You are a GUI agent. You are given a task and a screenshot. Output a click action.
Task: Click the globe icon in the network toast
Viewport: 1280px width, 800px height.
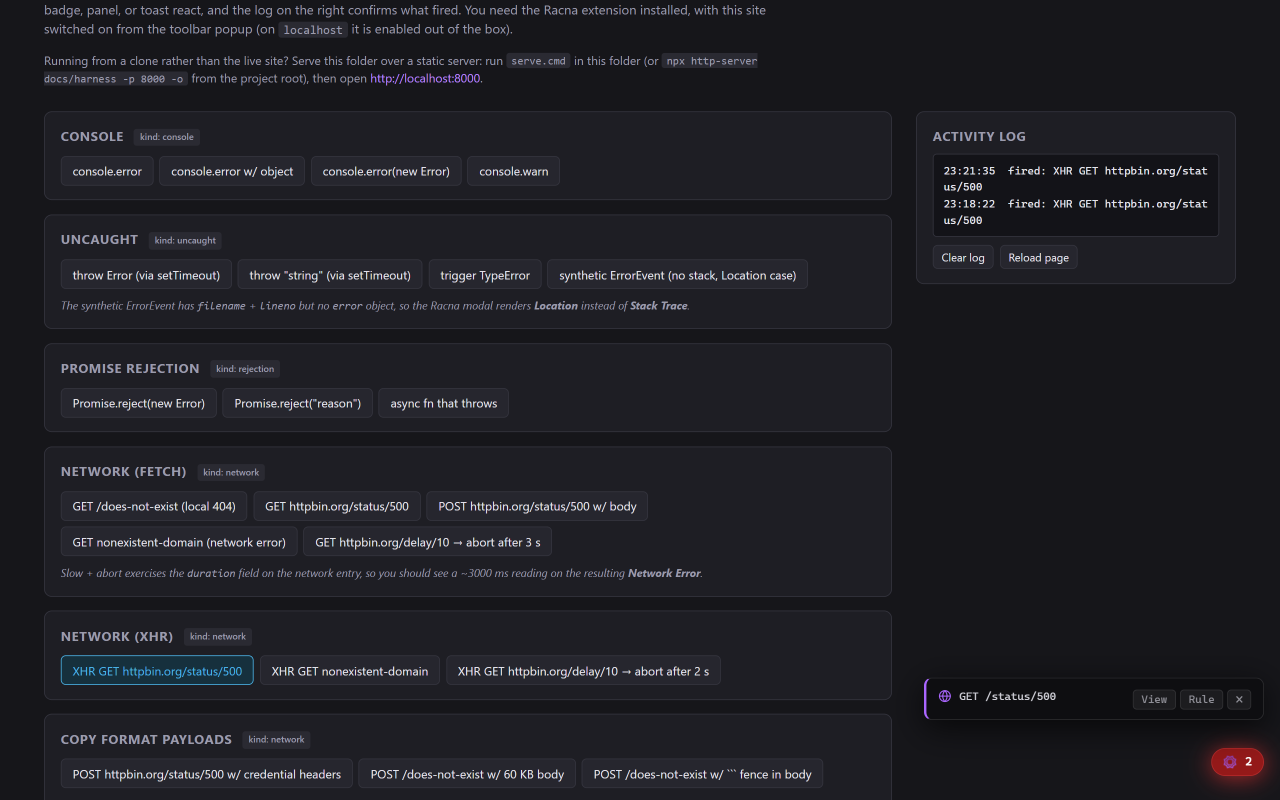(x=945, y=696)
